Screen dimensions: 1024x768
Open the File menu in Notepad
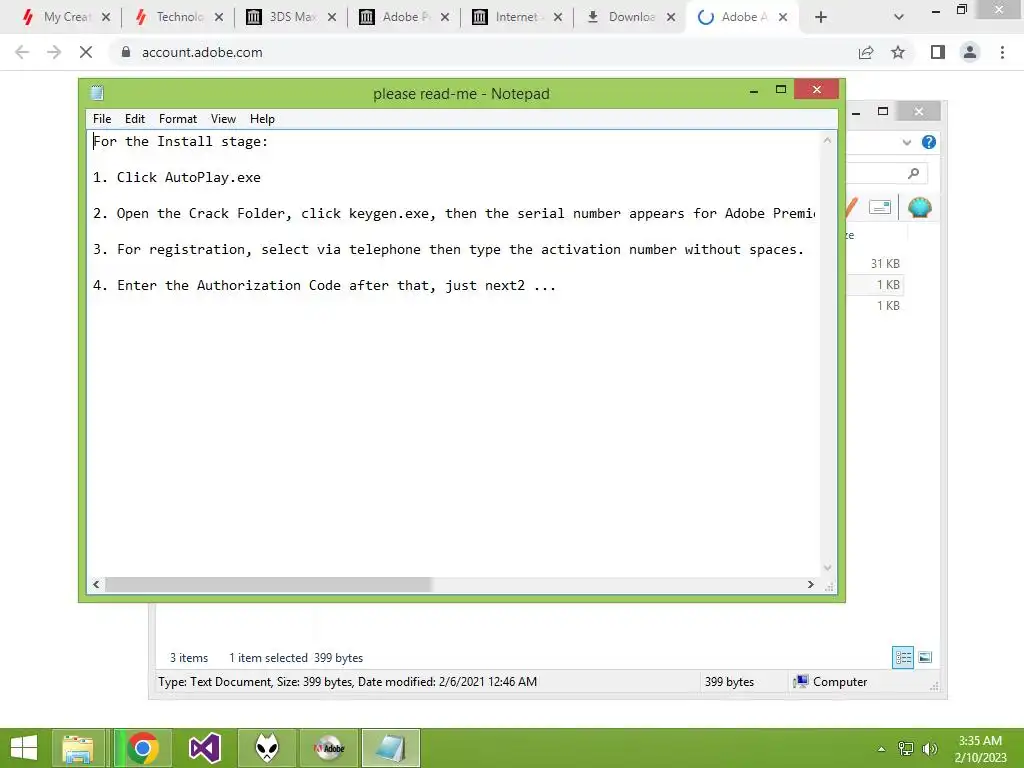102,119
